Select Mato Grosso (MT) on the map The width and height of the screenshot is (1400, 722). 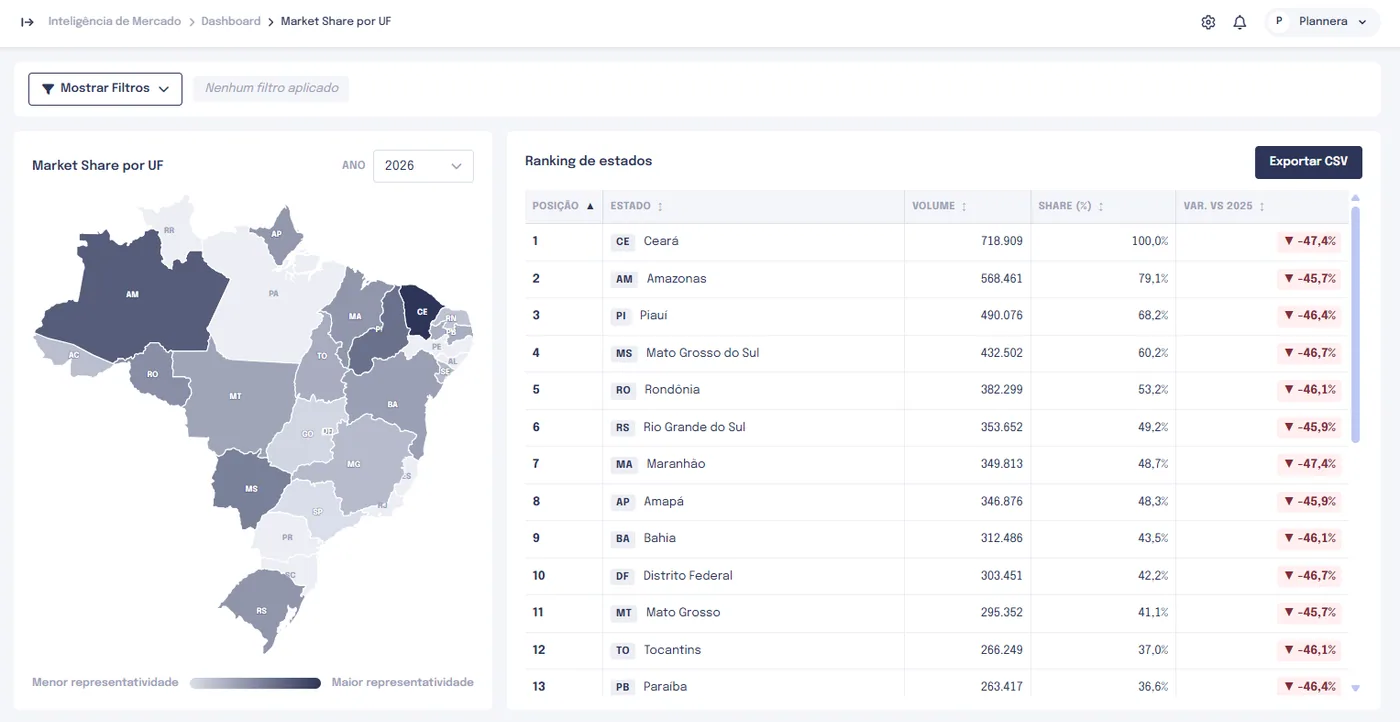(236, 396)
